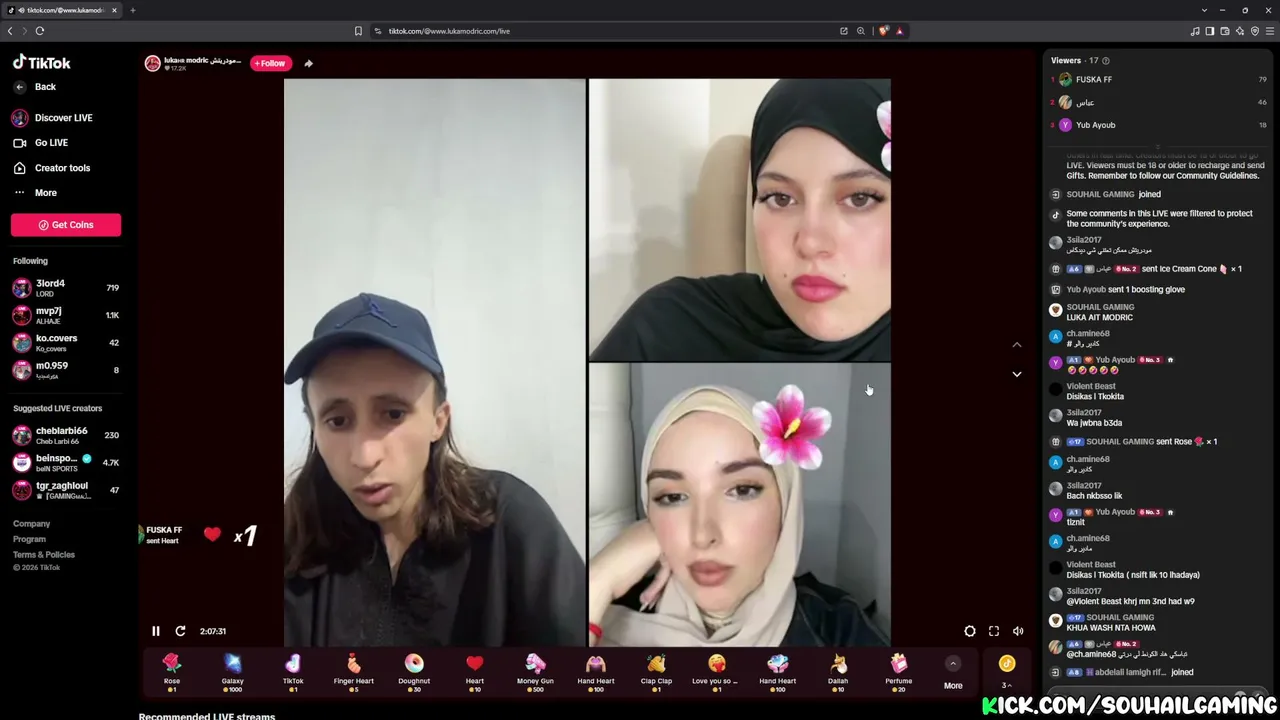Send the Money Gun gift

535,671
